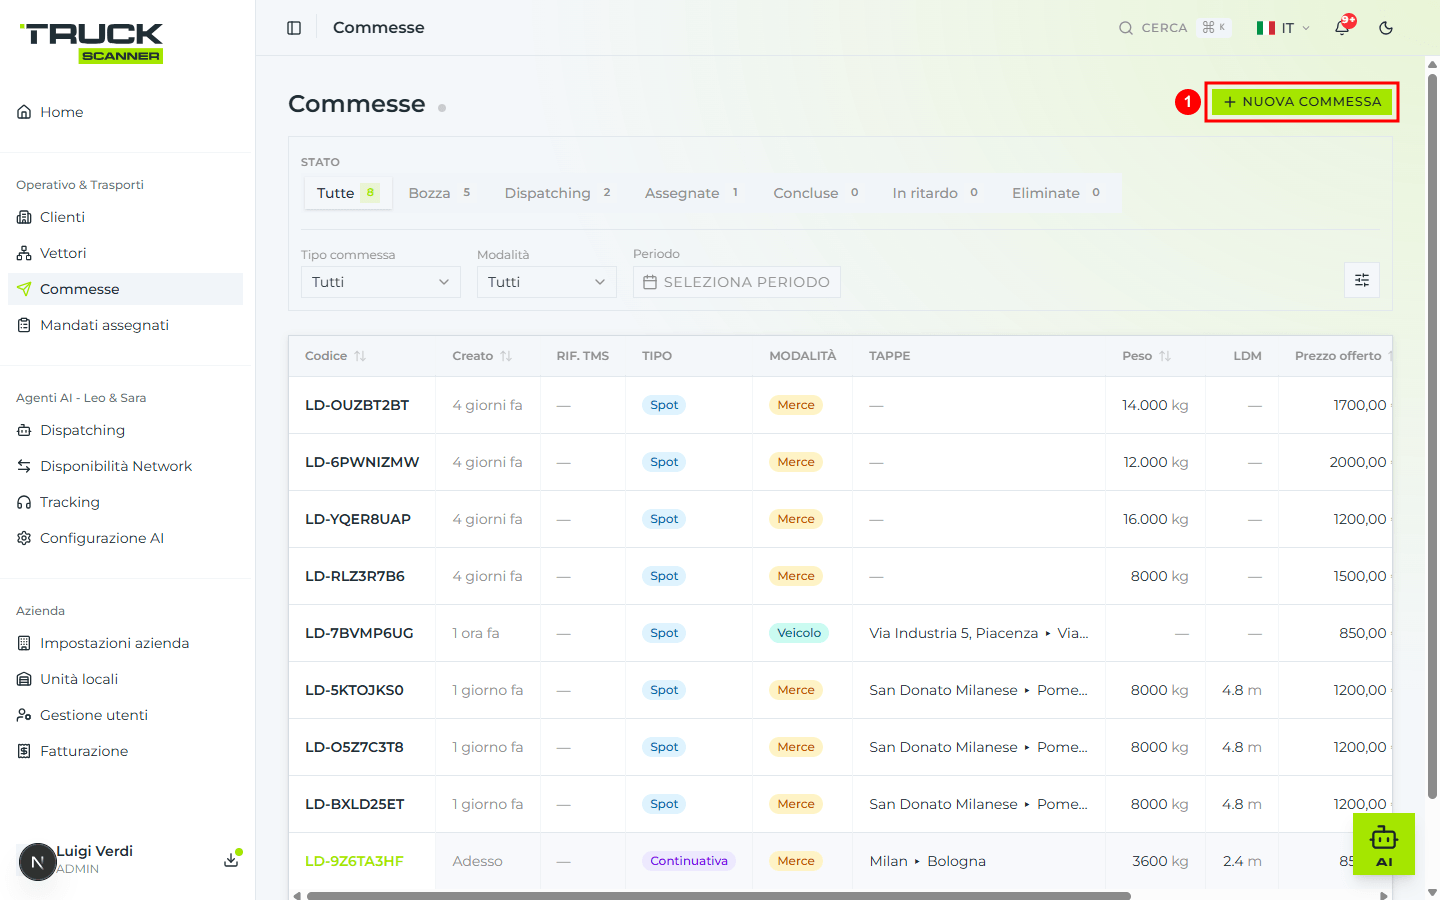Open Impostazioni azienda

(125, 643)
